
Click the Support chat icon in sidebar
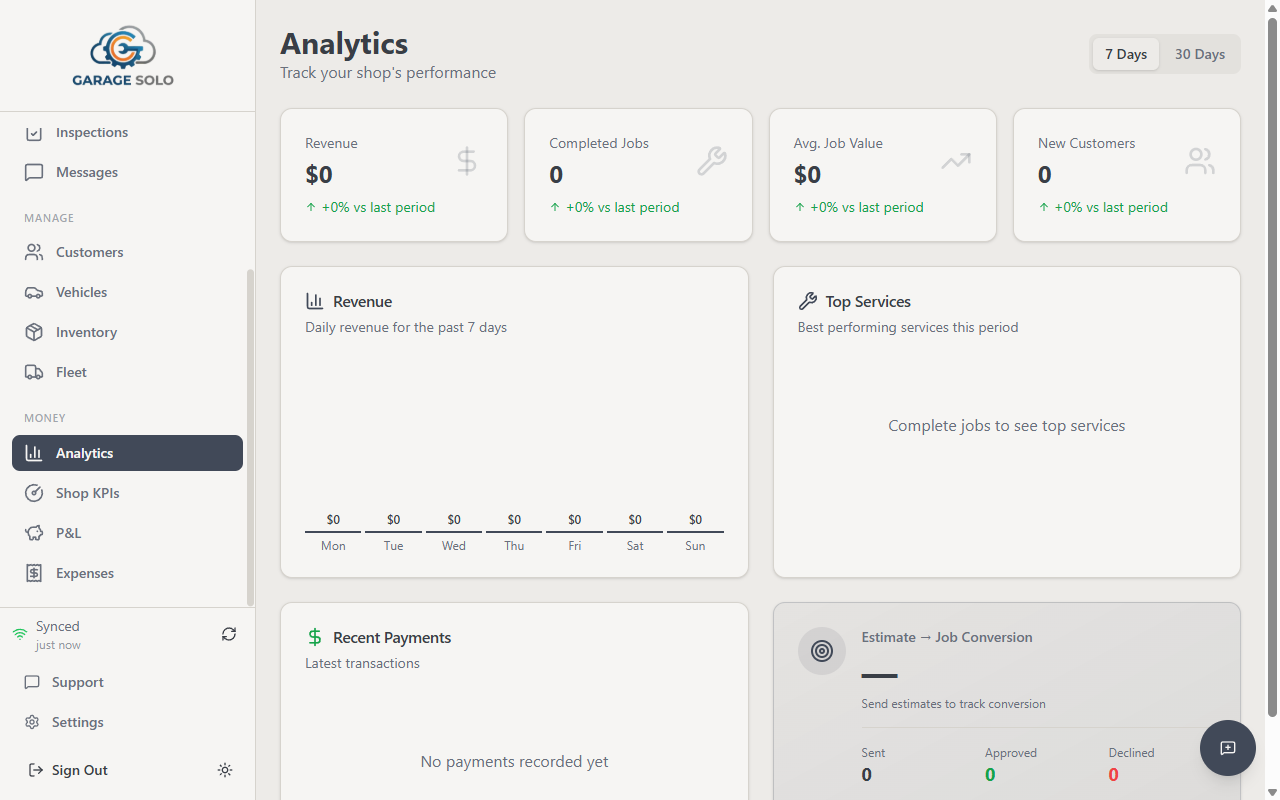(32, 682)
